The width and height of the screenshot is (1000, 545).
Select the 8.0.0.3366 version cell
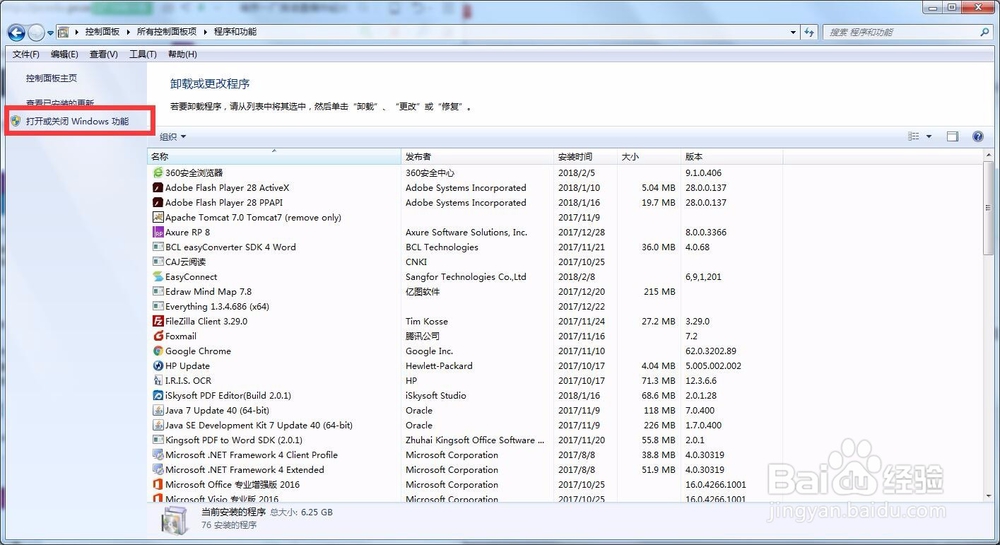705,232
